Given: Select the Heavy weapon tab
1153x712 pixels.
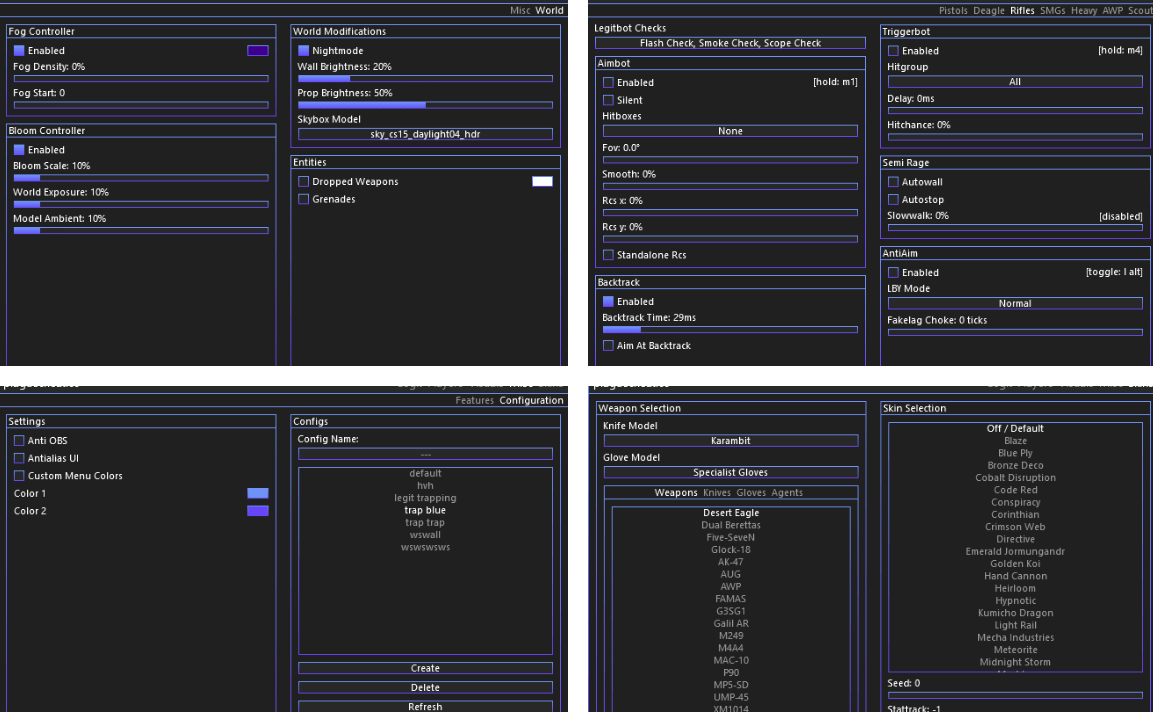Looking at the screenshot, I should pyautogui.click(x=1084, y=10).
